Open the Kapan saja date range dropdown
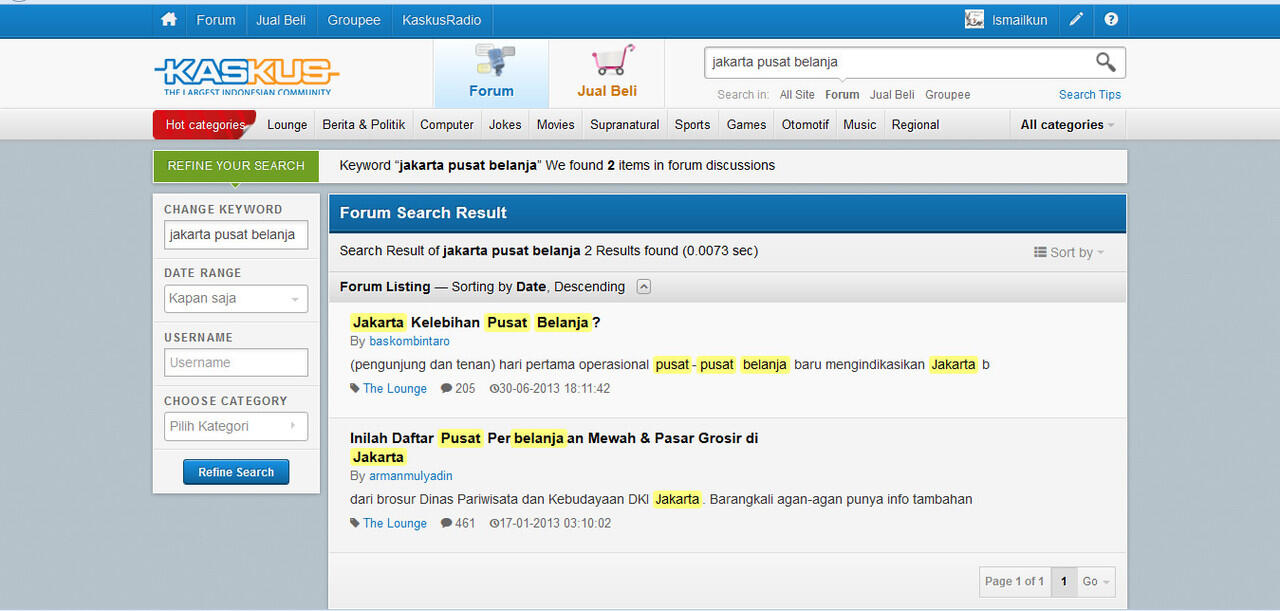The width and height of the screenshot is (1280, 611). point(236,299)
